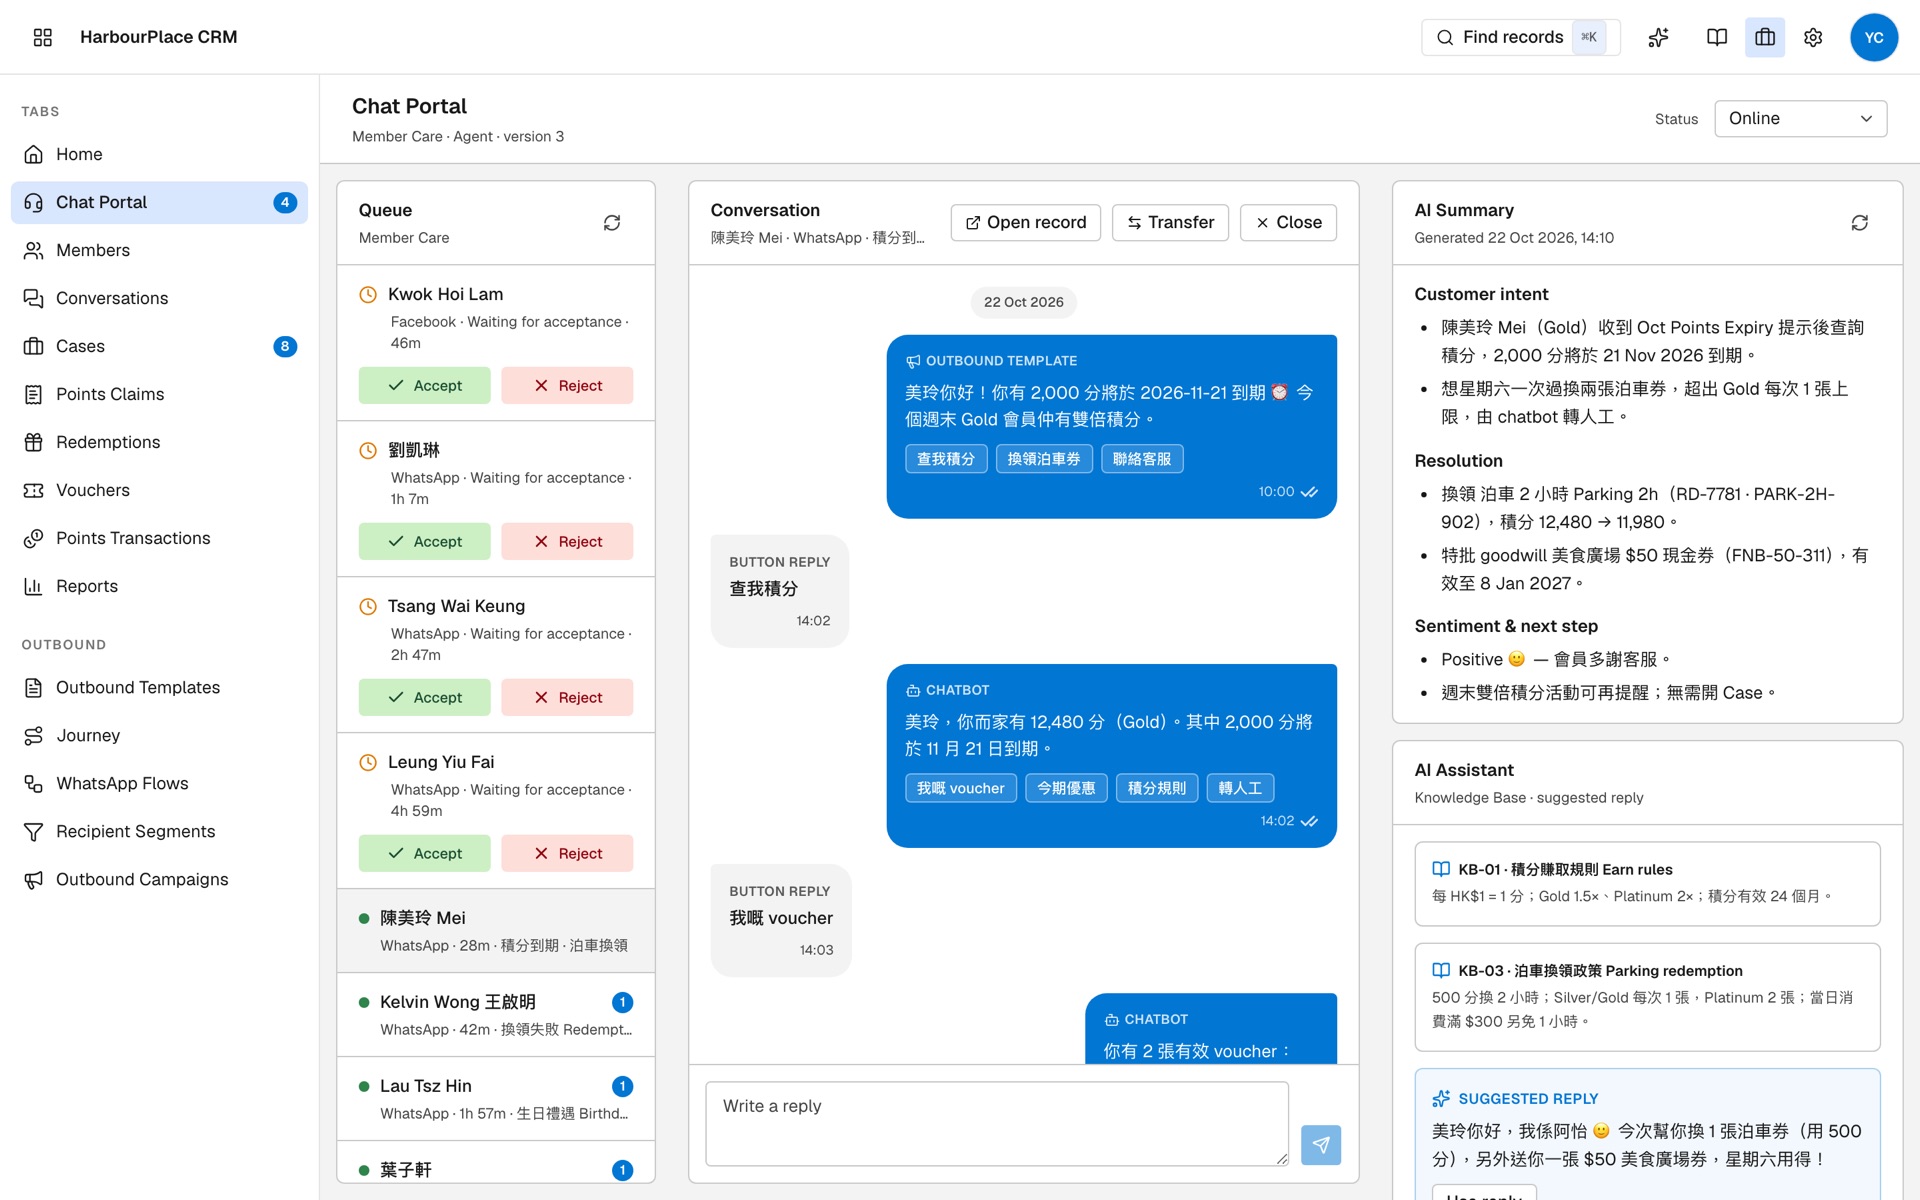Click the briefcase icon in top bar

point(1765,37)
